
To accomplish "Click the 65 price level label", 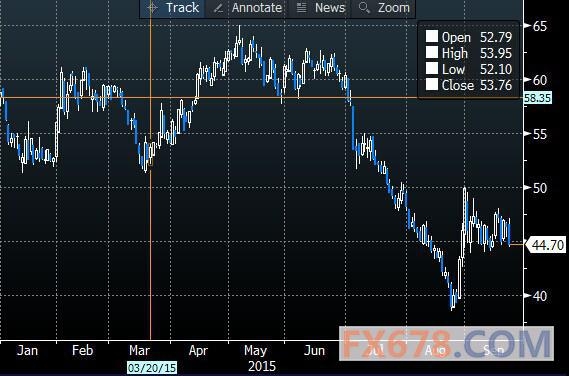I will [540, 26].
